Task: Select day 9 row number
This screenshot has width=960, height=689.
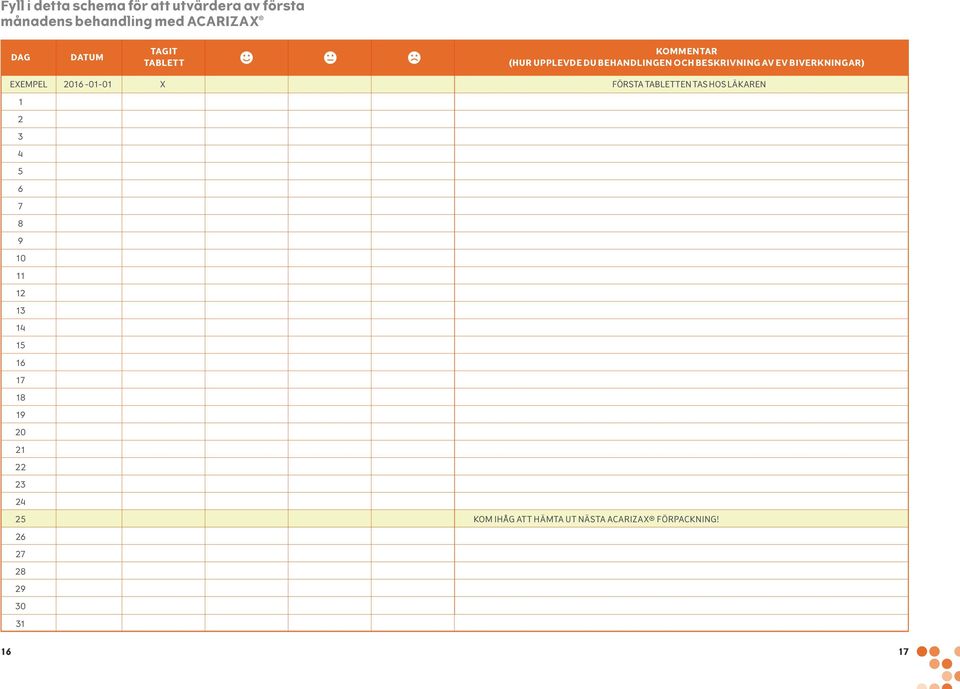Action: [x=20, y=241]
